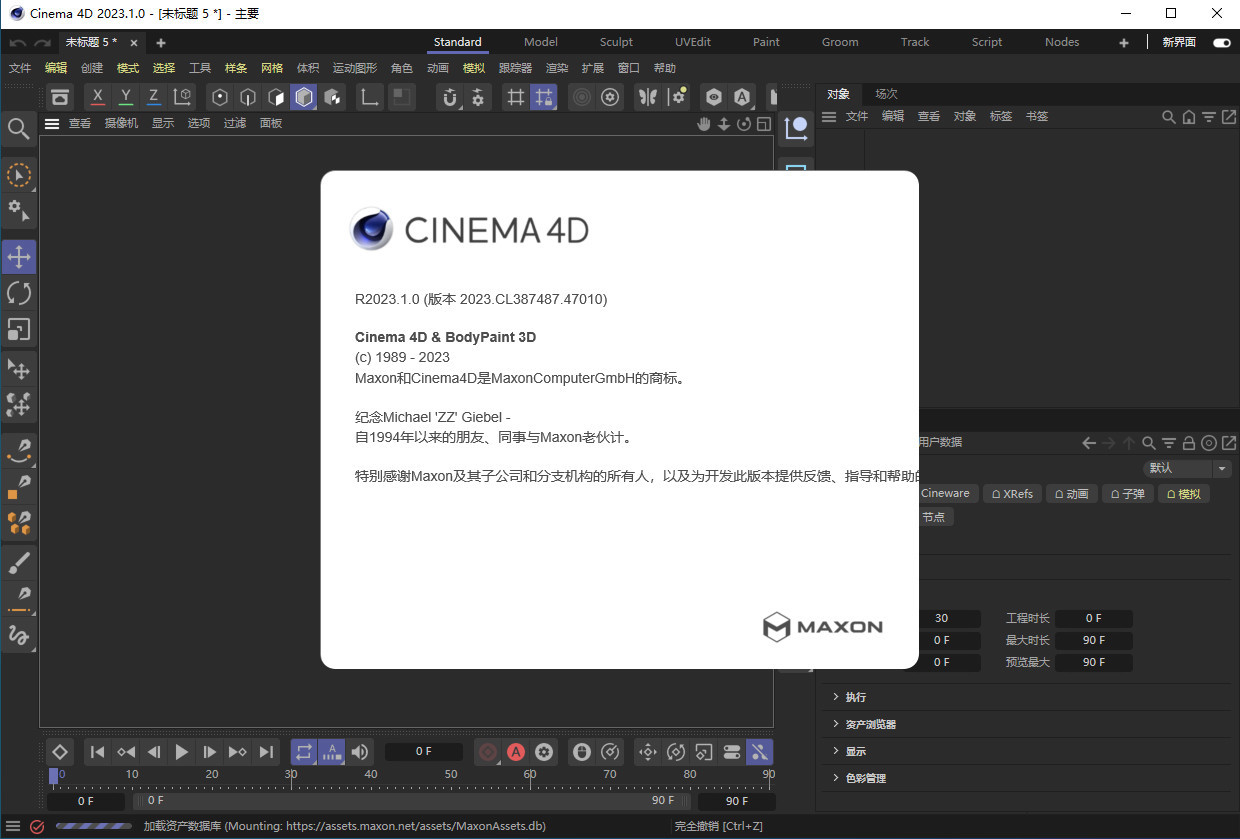
Task: Play animation forwards
Action: [181, 752]
